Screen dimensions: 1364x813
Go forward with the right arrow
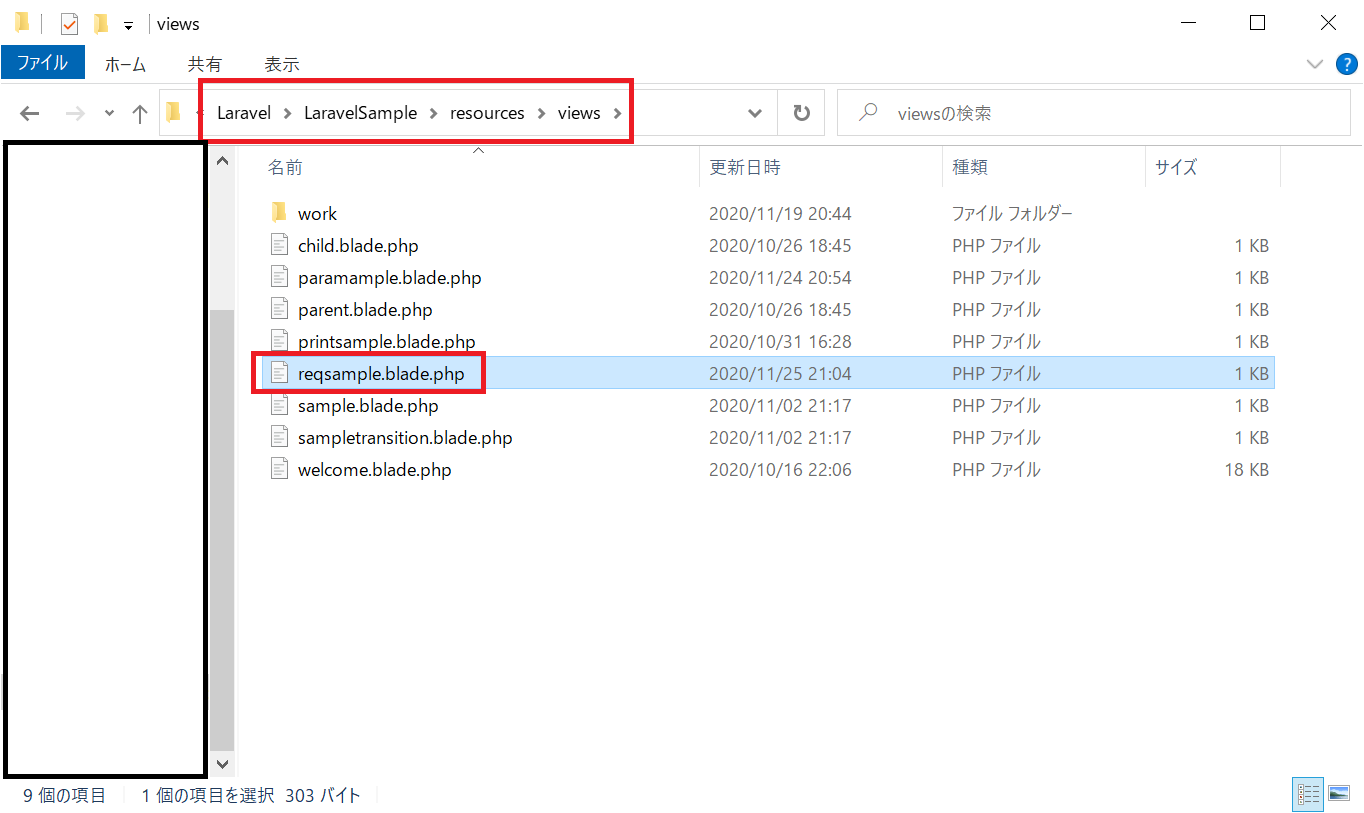74,113
